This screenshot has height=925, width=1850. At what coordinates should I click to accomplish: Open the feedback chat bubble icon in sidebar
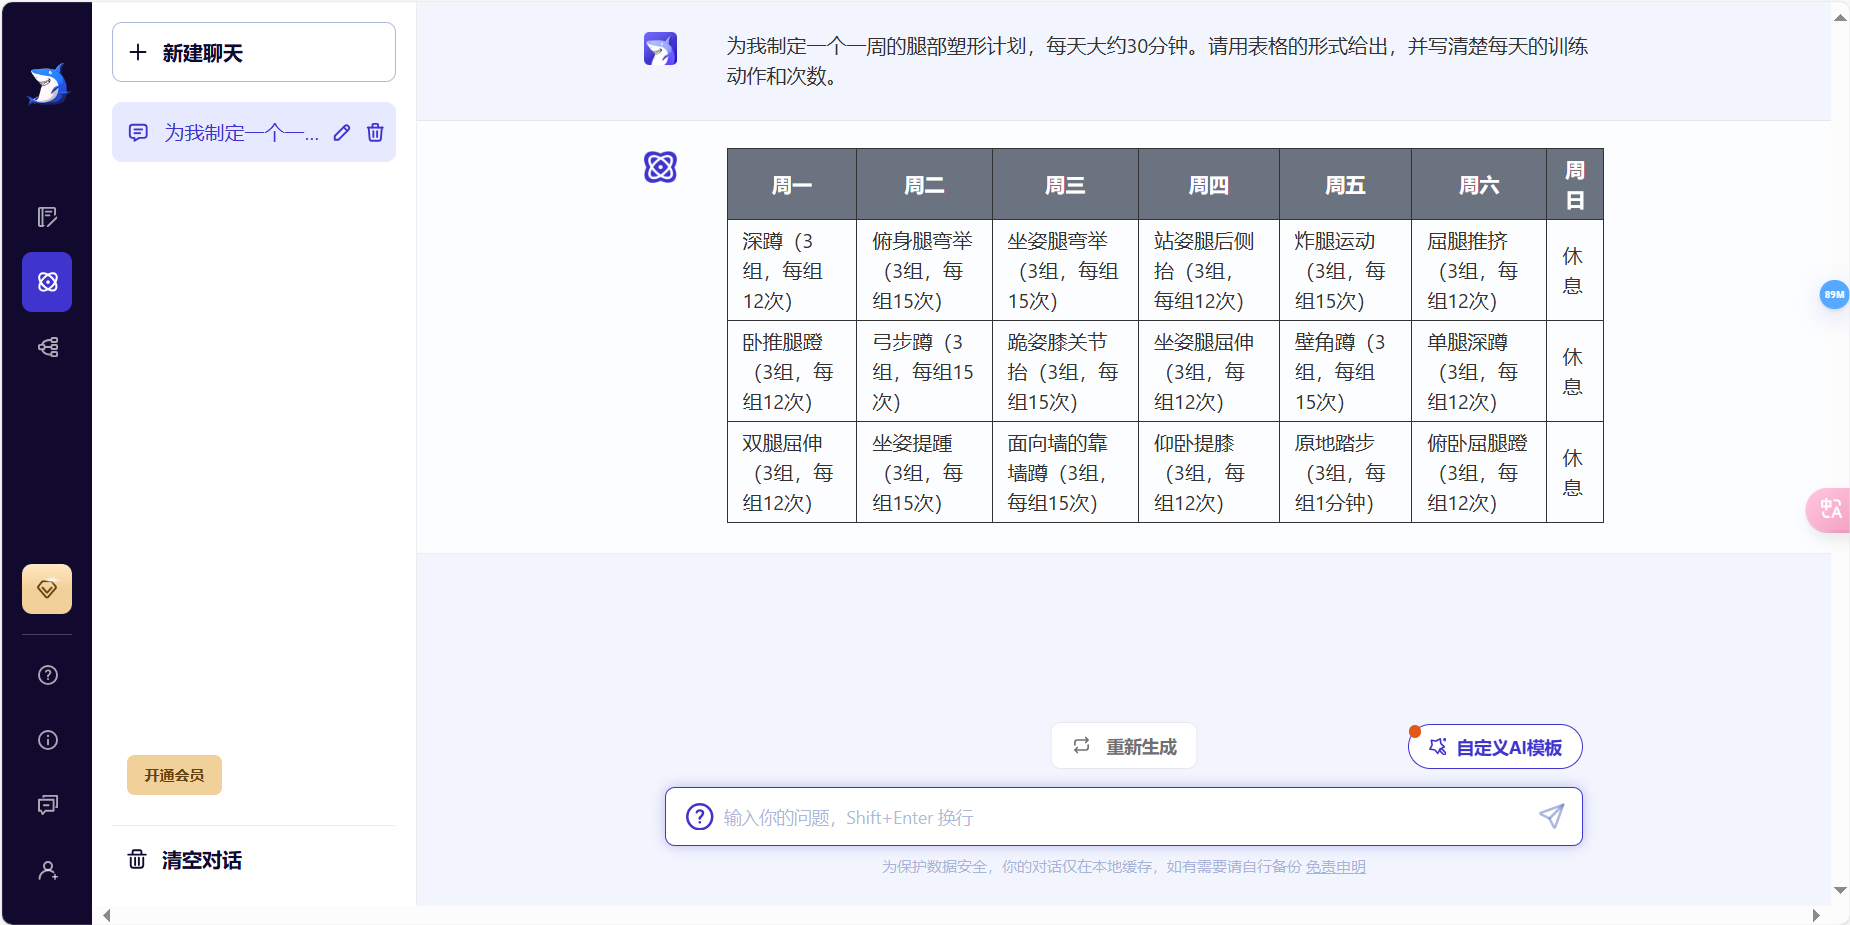click(x=46, y=805)
